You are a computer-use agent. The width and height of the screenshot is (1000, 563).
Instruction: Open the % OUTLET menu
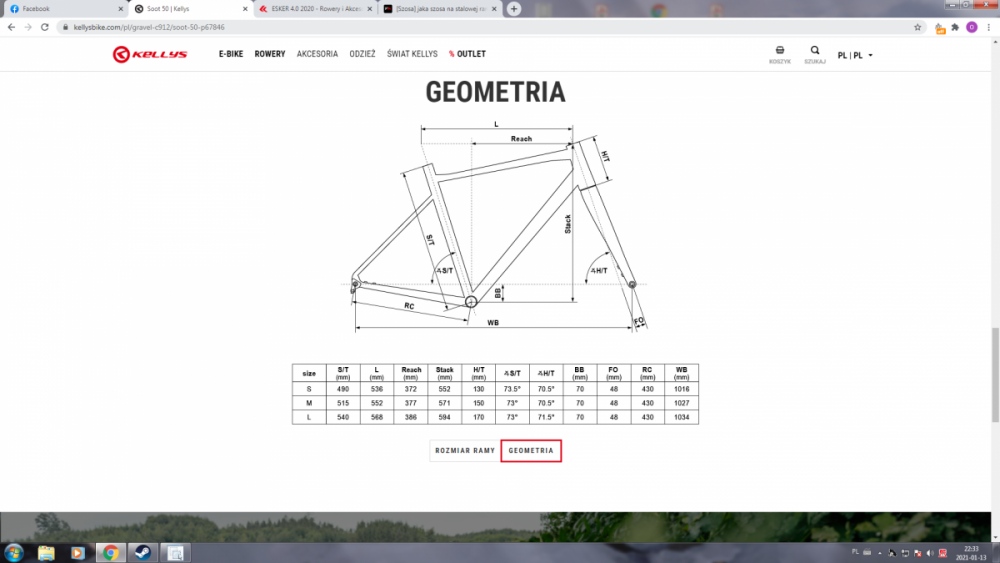pyautogui.click(x=467, y=54)
